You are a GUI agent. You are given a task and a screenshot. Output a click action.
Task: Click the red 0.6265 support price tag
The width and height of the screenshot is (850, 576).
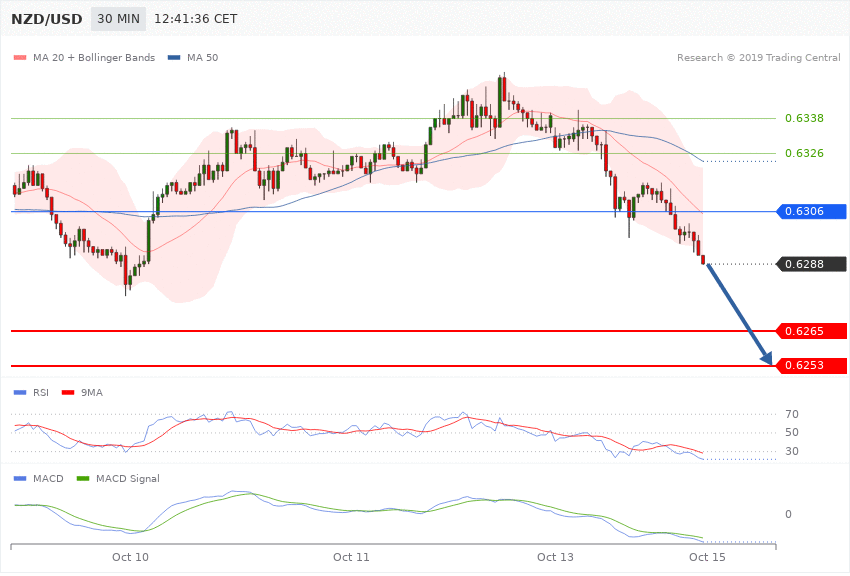[812, 331]
